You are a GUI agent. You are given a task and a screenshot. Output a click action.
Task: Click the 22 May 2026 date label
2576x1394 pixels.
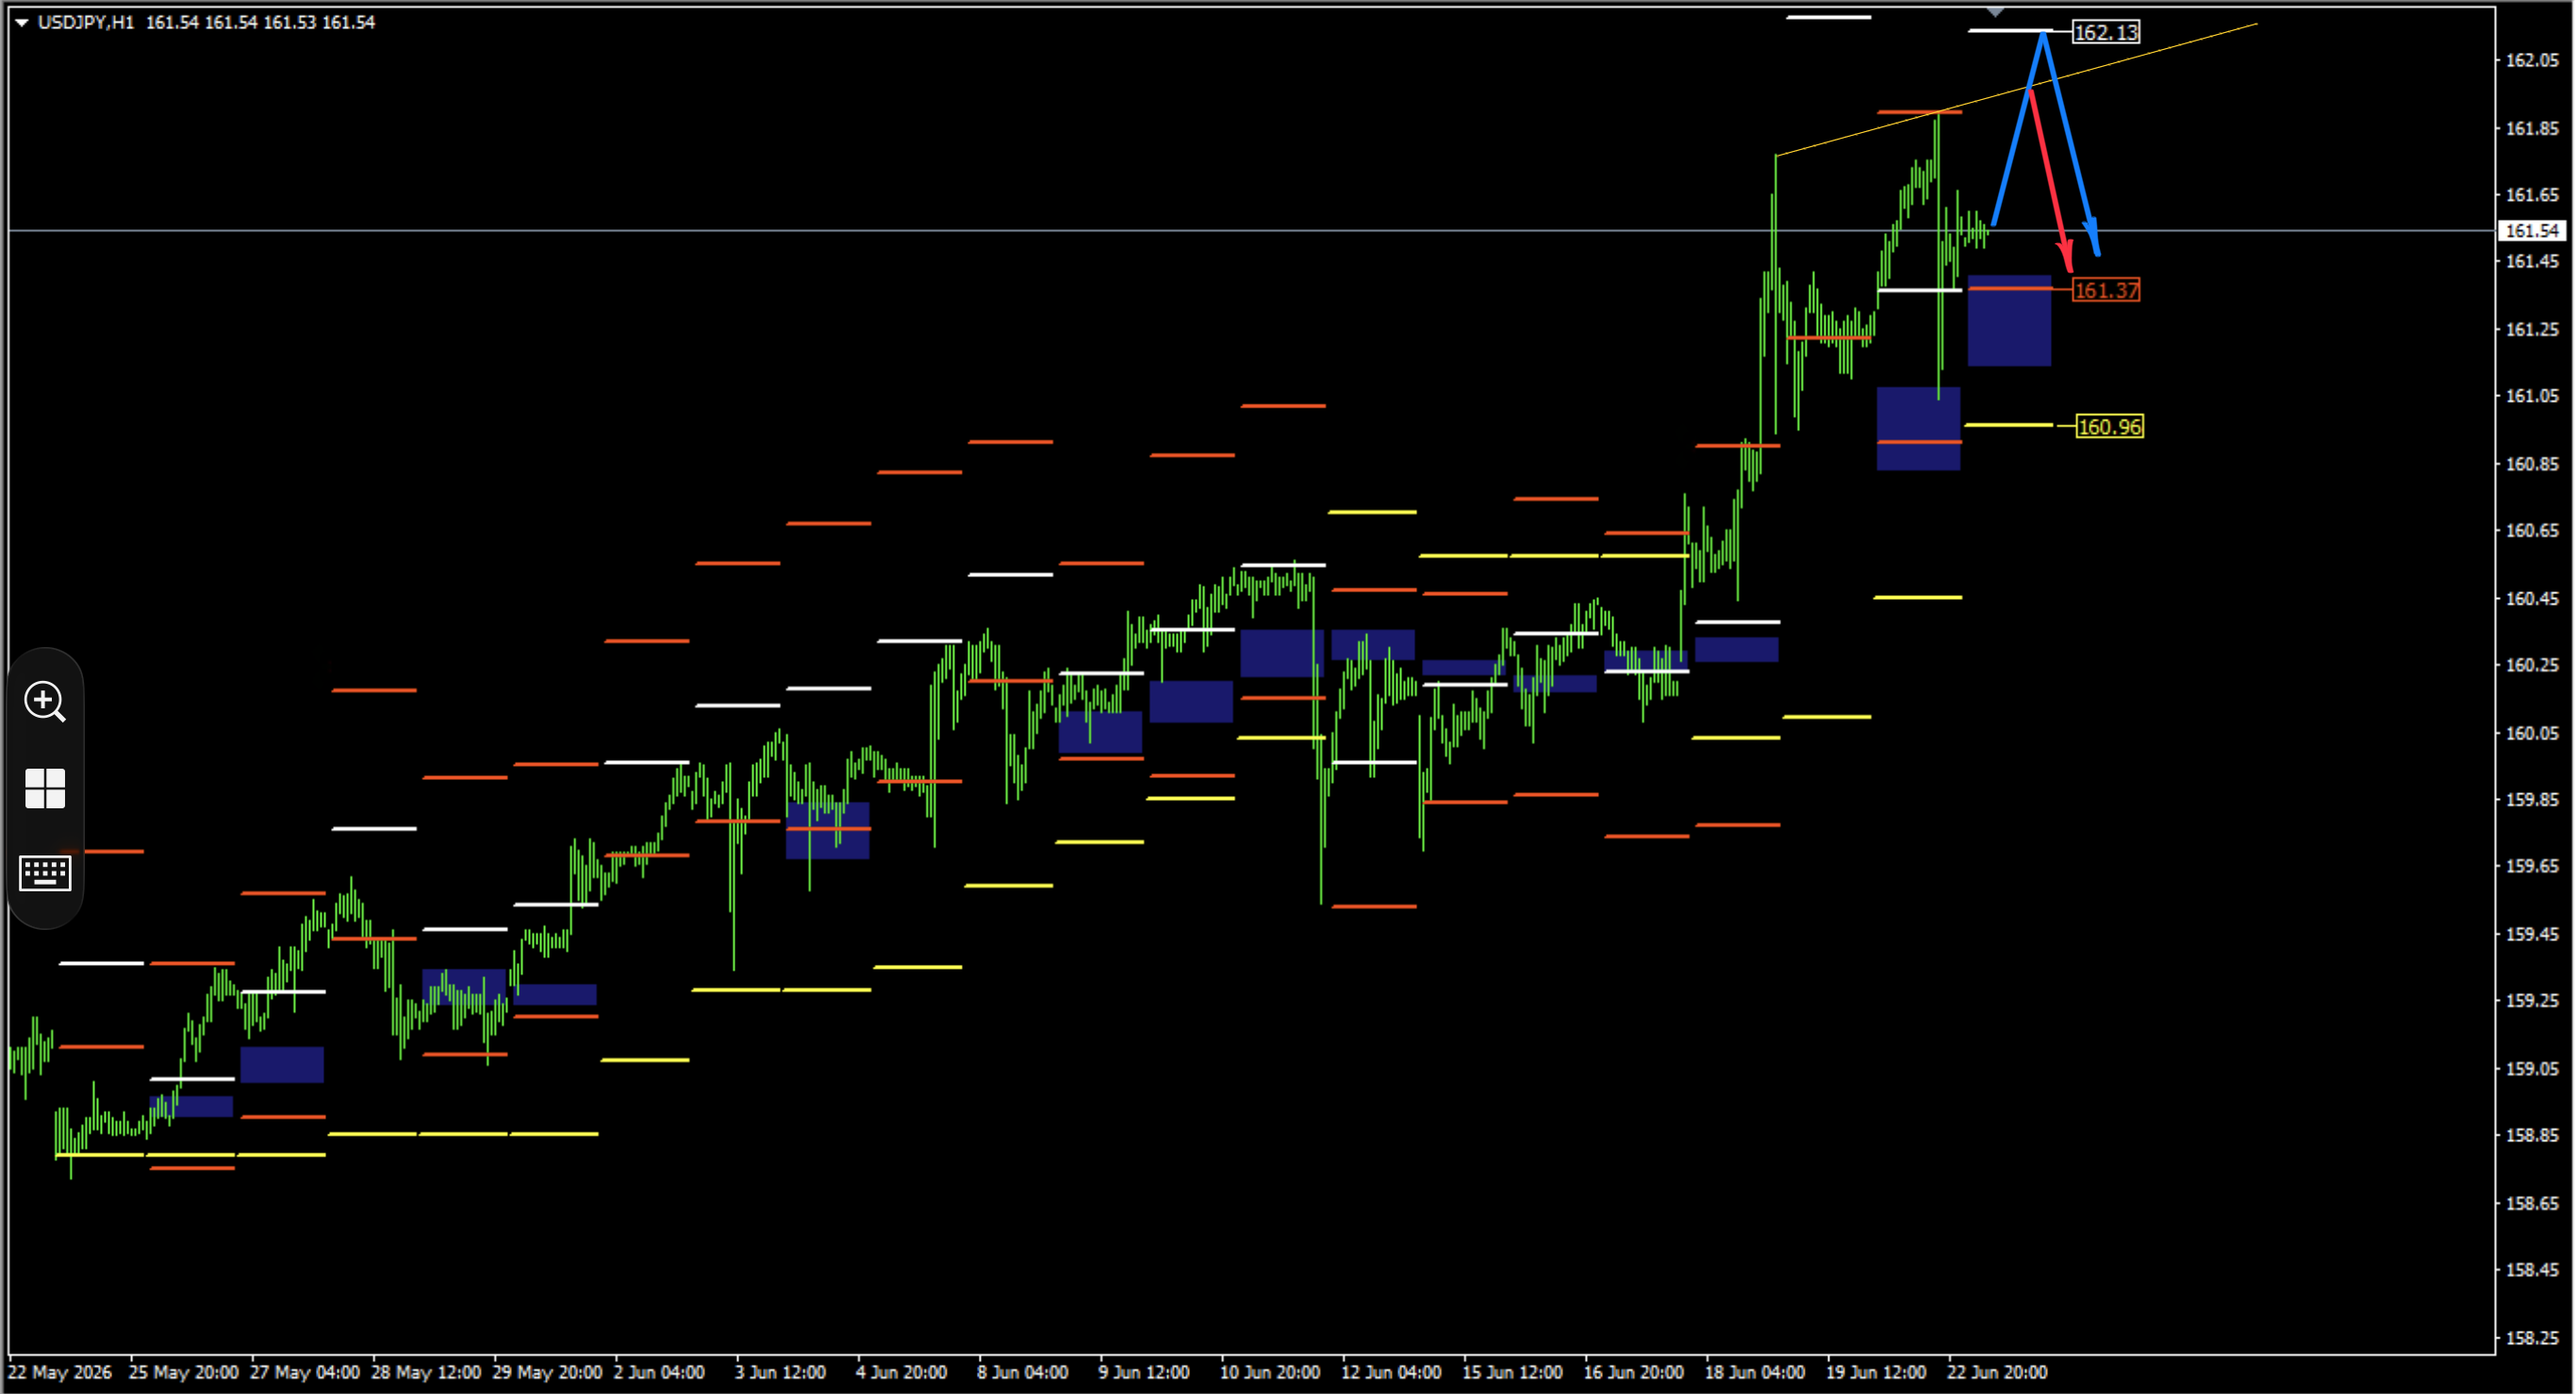tap(60, 1373)
